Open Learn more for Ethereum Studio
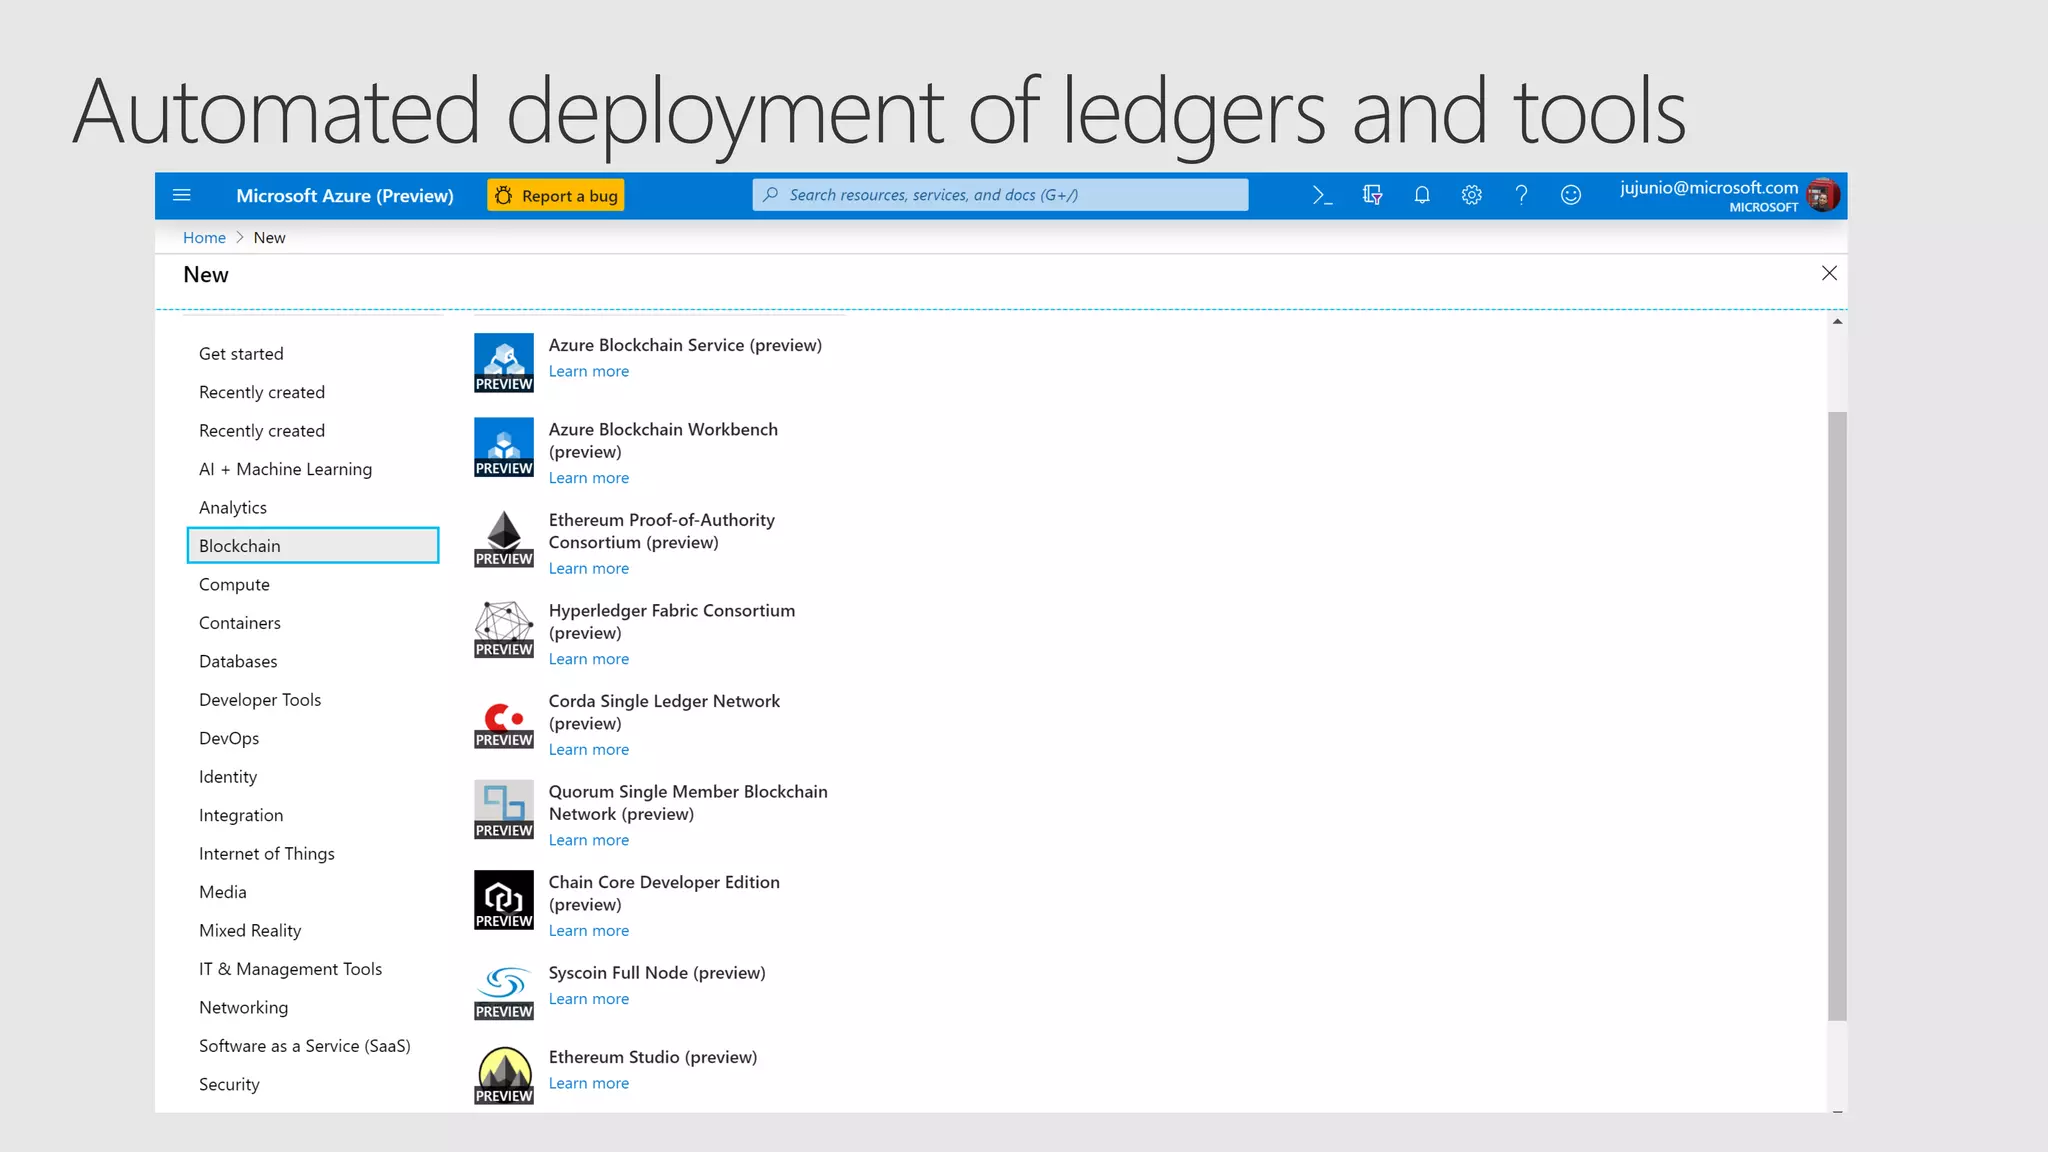Viewport: 2048px width, 1152px height. click(x=589, y=1083)
